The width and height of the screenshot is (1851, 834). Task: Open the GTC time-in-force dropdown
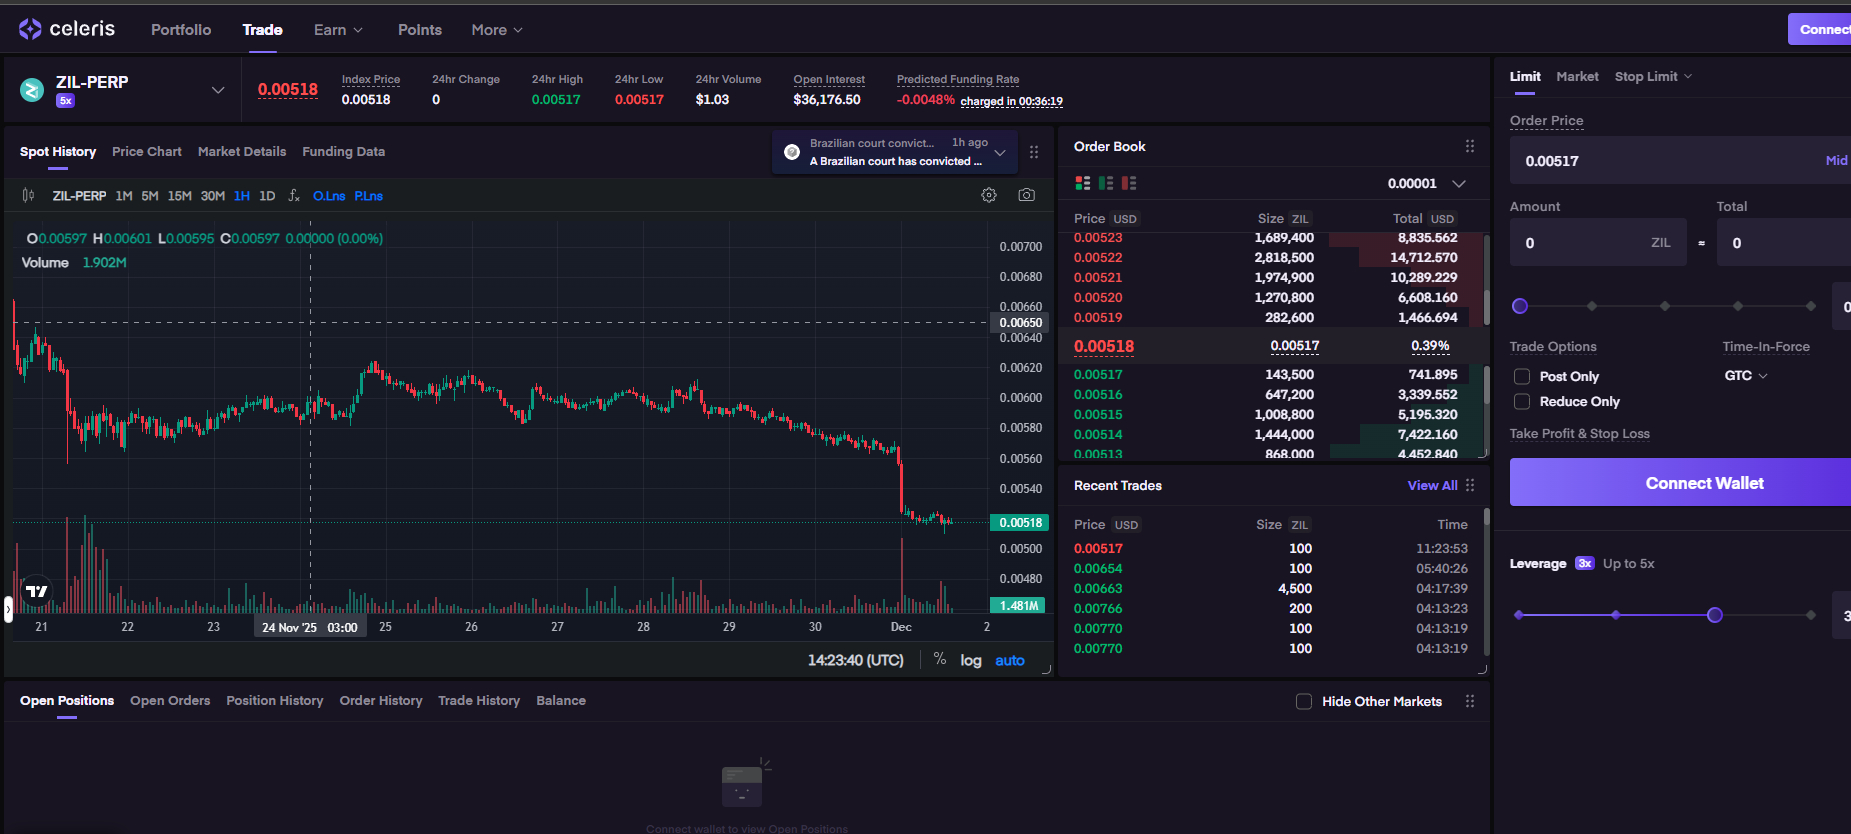(1746, 376)
